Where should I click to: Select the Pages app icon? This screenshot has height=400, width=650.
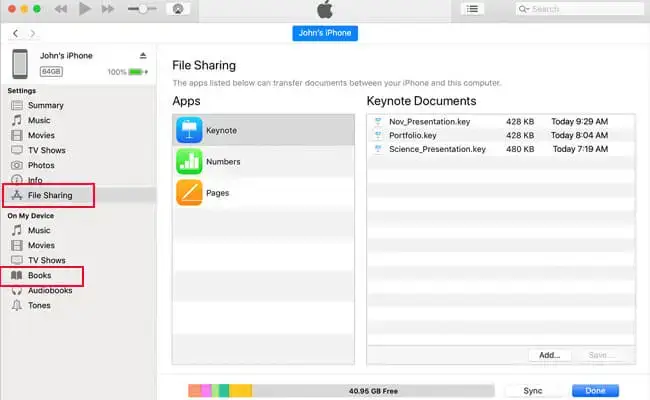coord(189,193)
